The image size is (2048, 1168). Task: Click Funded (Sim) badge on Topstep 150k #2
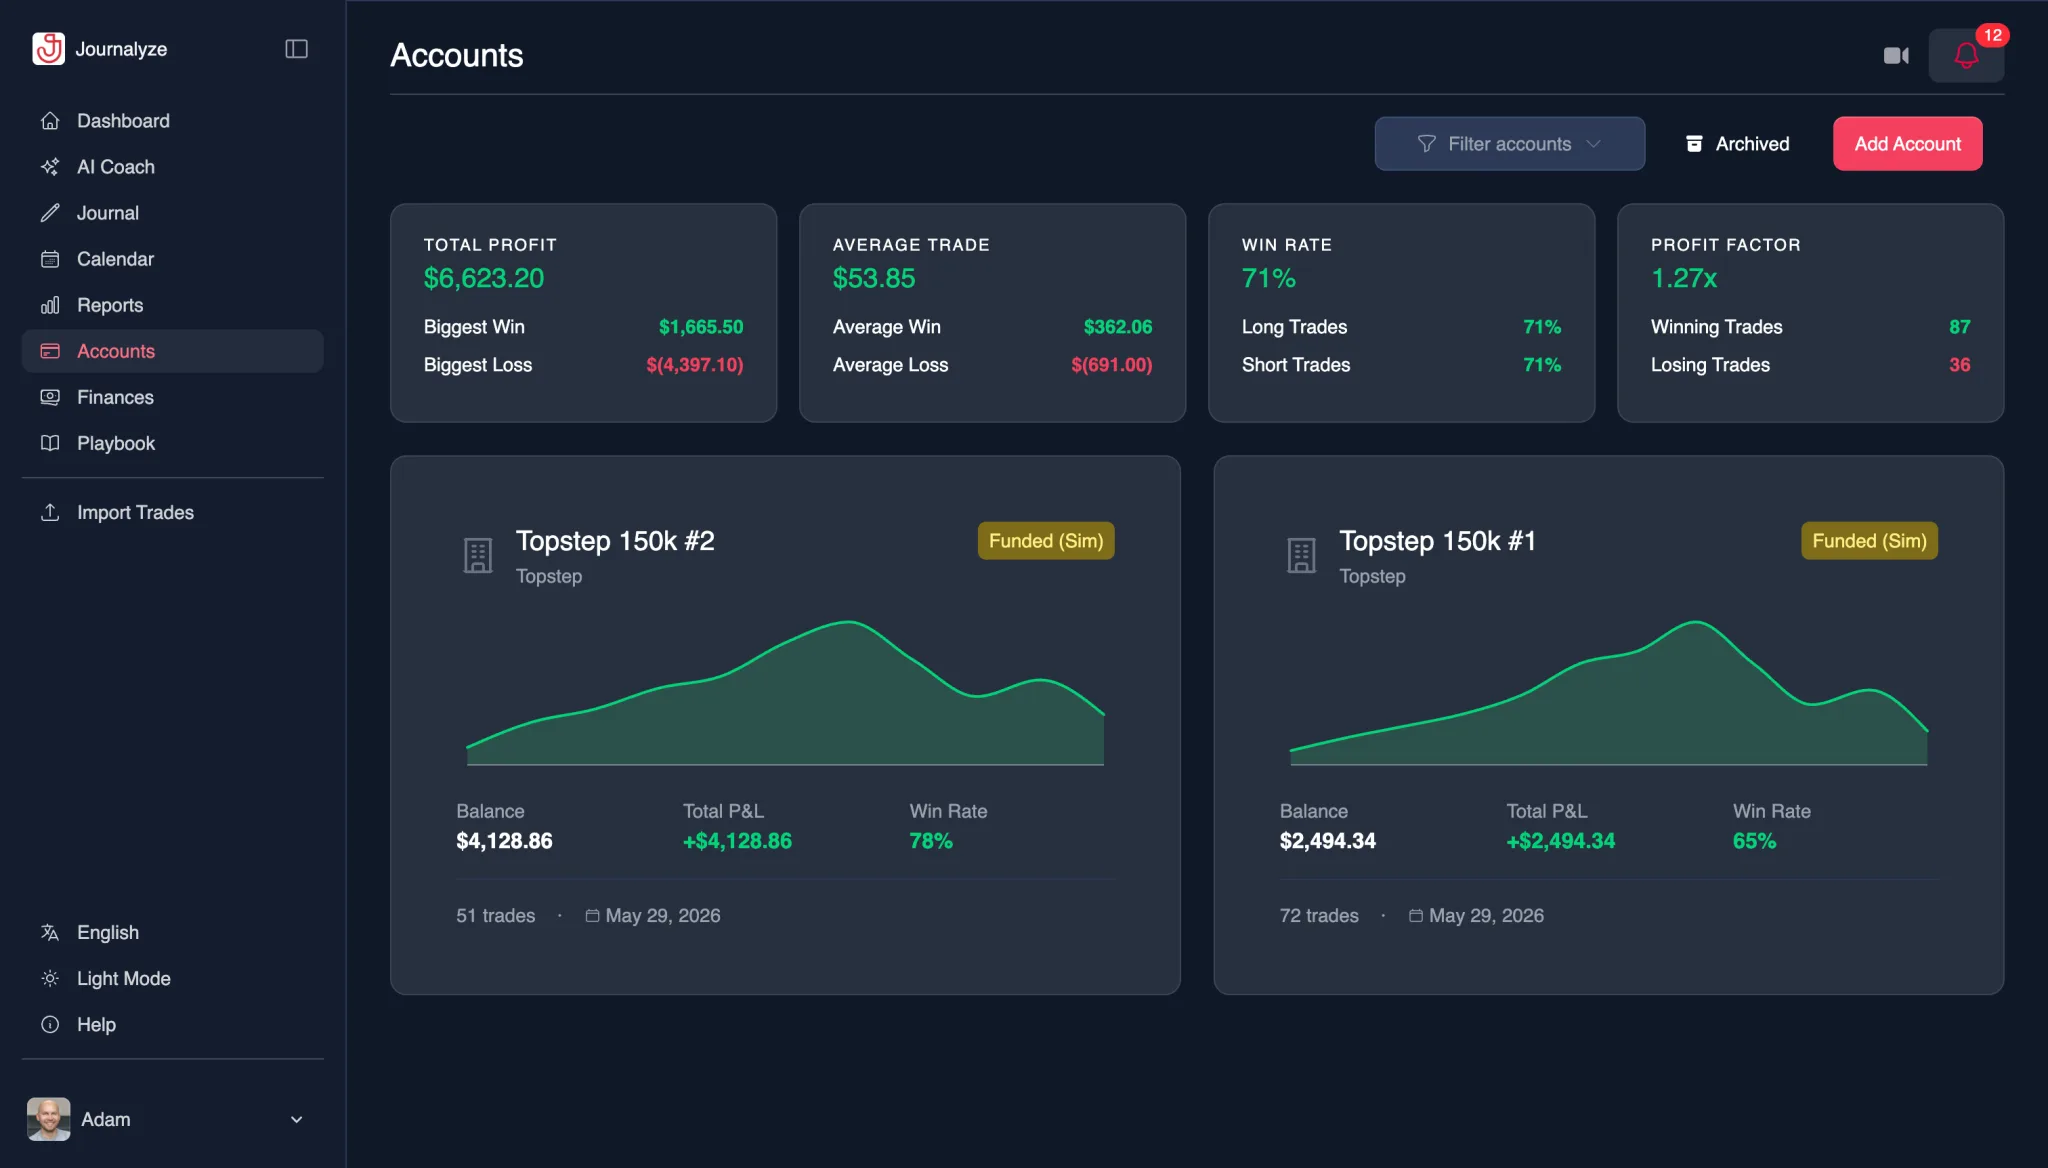[1046, 541]
